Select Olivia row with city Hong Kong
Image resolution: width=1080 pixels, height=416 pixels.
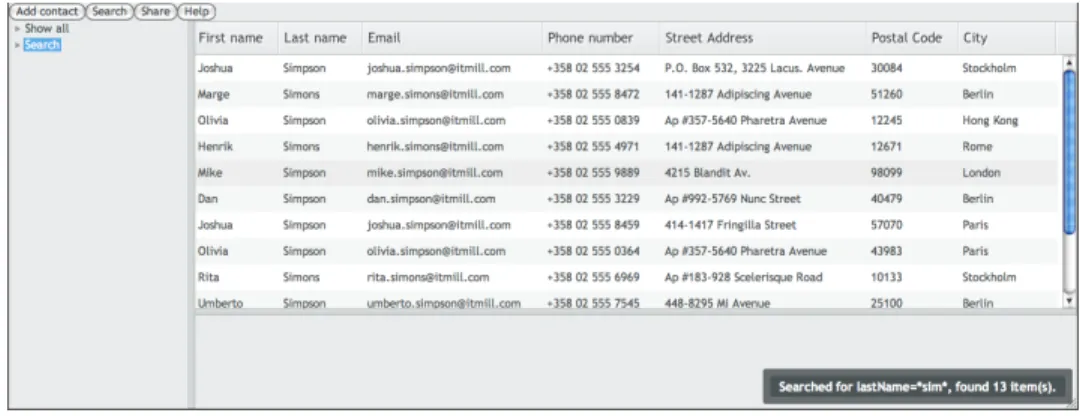click(627, 121)
